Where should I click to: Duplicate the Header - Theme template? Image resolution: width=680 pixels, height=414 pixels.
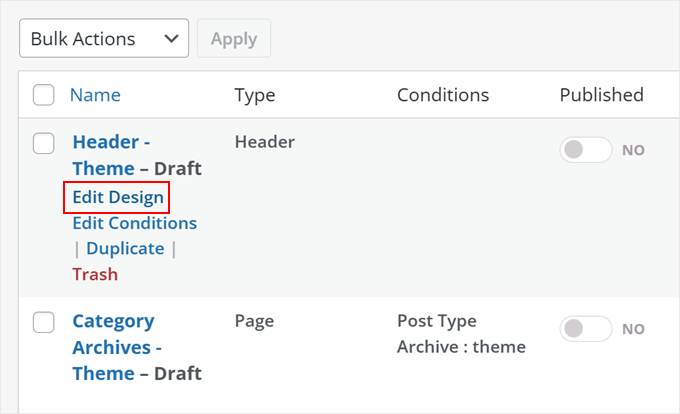pos(125,248)
